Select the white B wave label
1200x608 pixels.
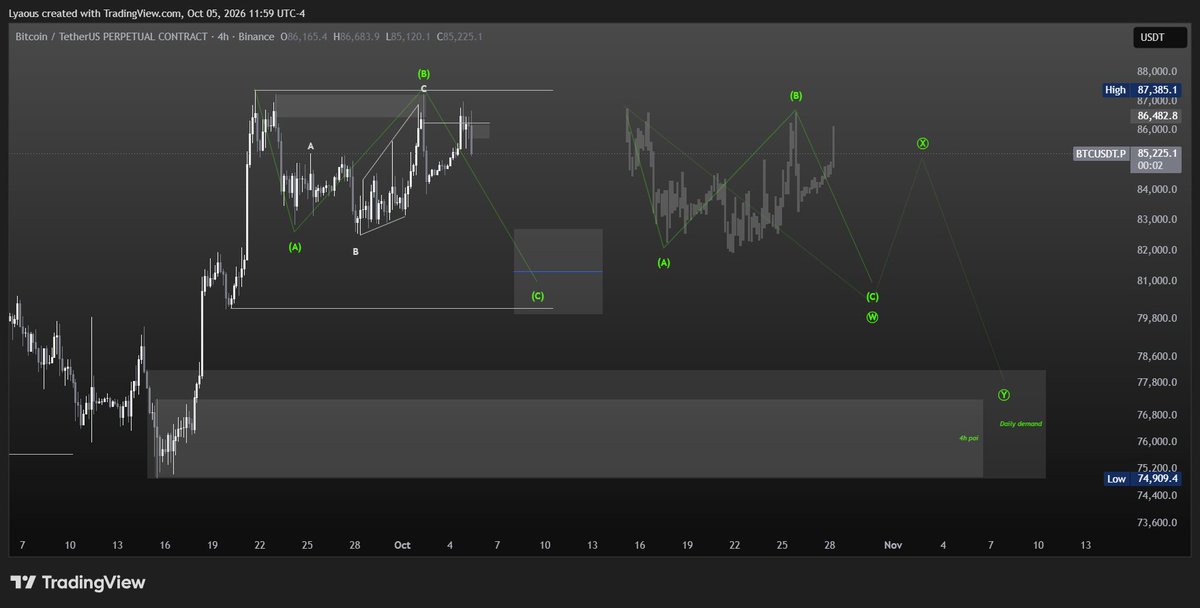[x=355, y=252]
